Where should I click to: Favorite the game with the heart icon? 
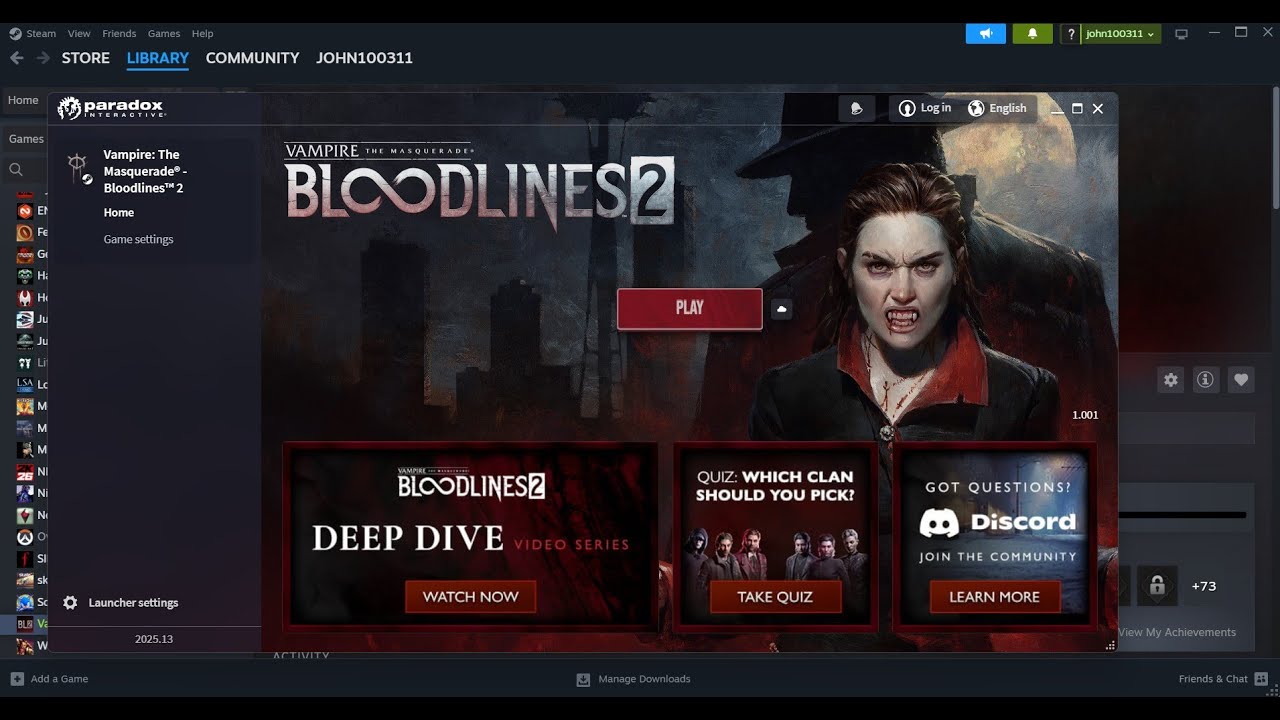click(1241, 380)
